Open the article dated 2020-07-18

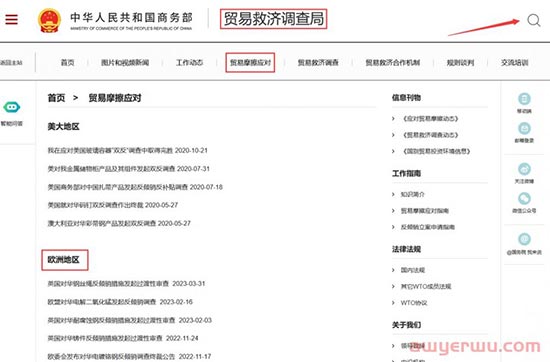(x=135, y=187)
